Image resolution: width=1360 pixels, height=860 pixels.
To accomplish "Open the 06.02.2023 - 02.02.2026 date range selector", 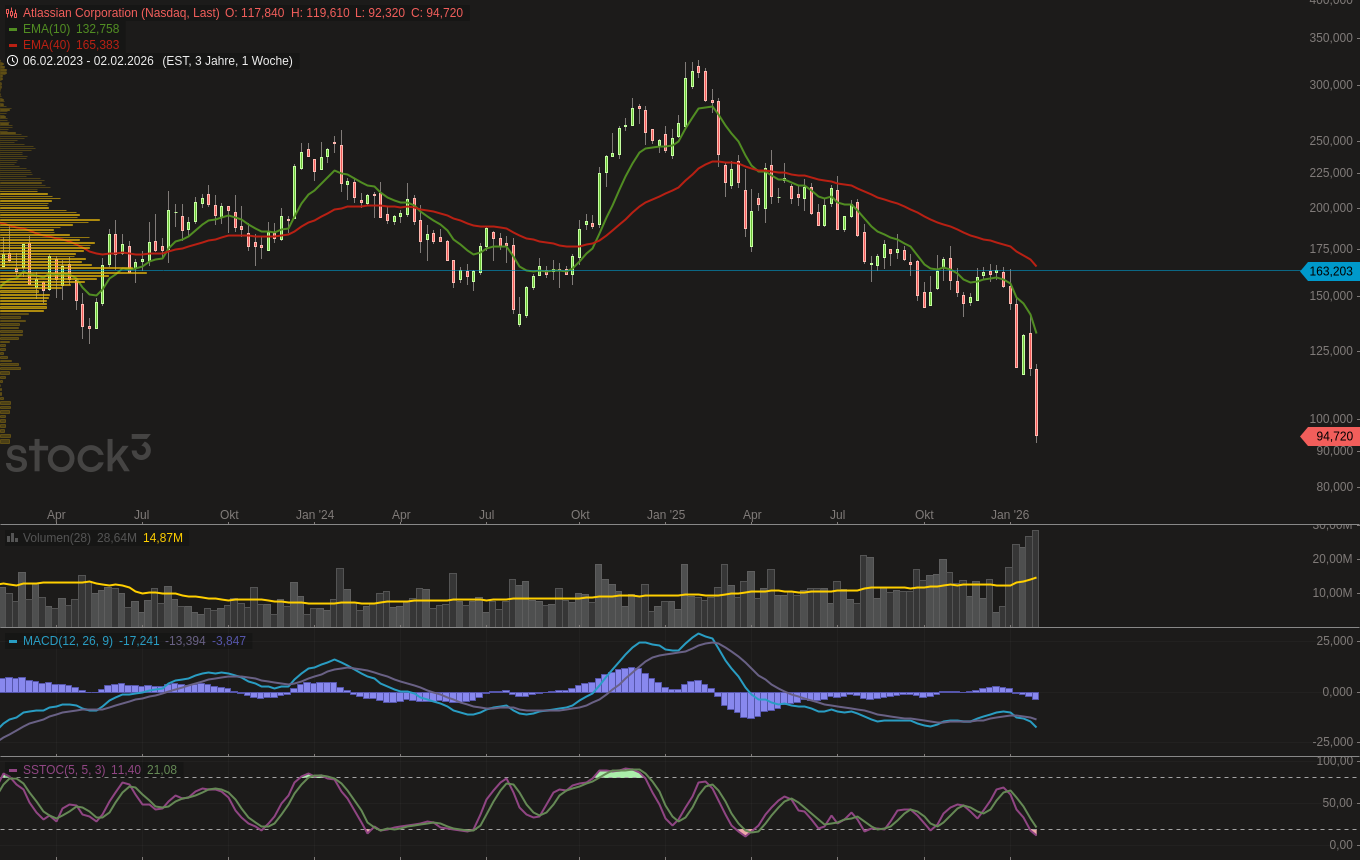I will (88, 61).
